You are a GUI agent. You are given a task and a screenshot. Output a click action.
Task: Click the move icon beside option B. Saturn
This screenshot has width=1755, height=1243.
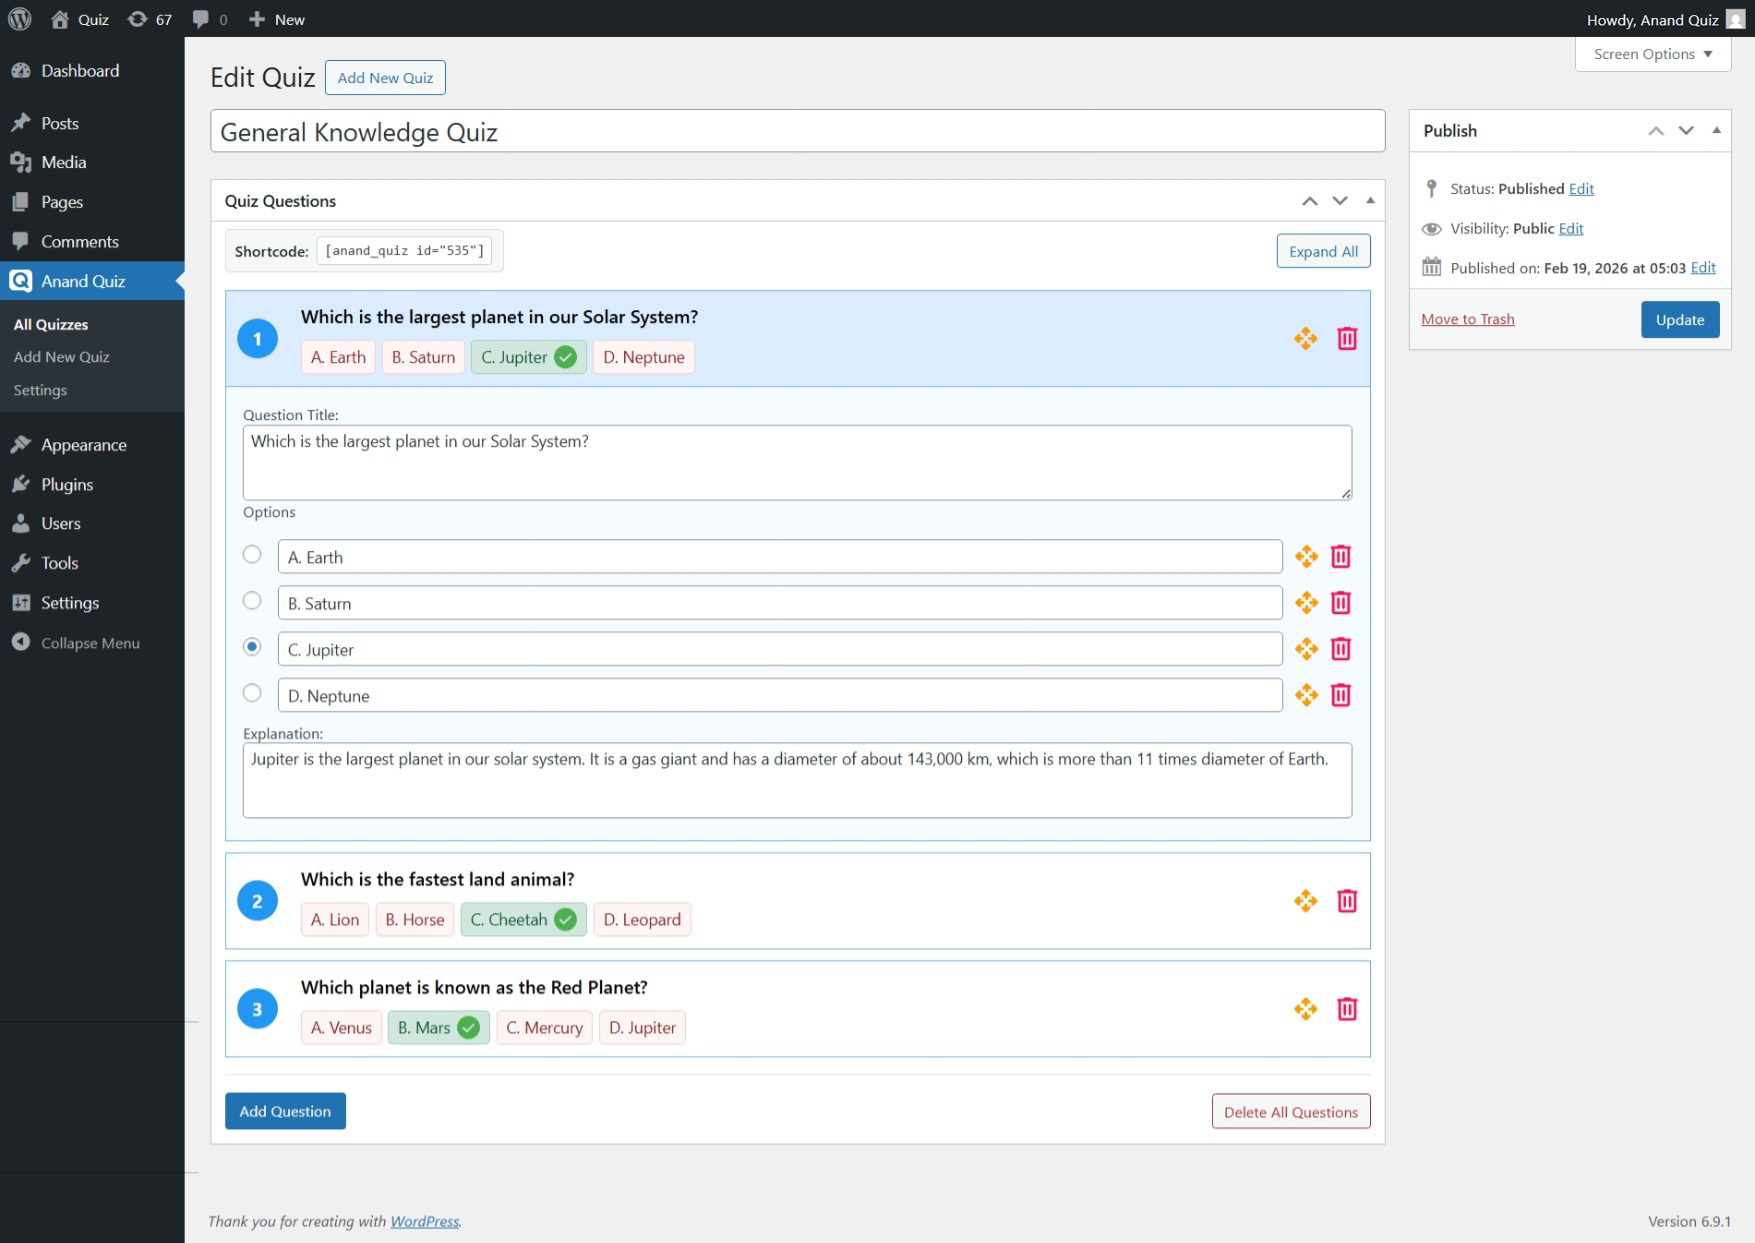click(x=1306, y=603)
